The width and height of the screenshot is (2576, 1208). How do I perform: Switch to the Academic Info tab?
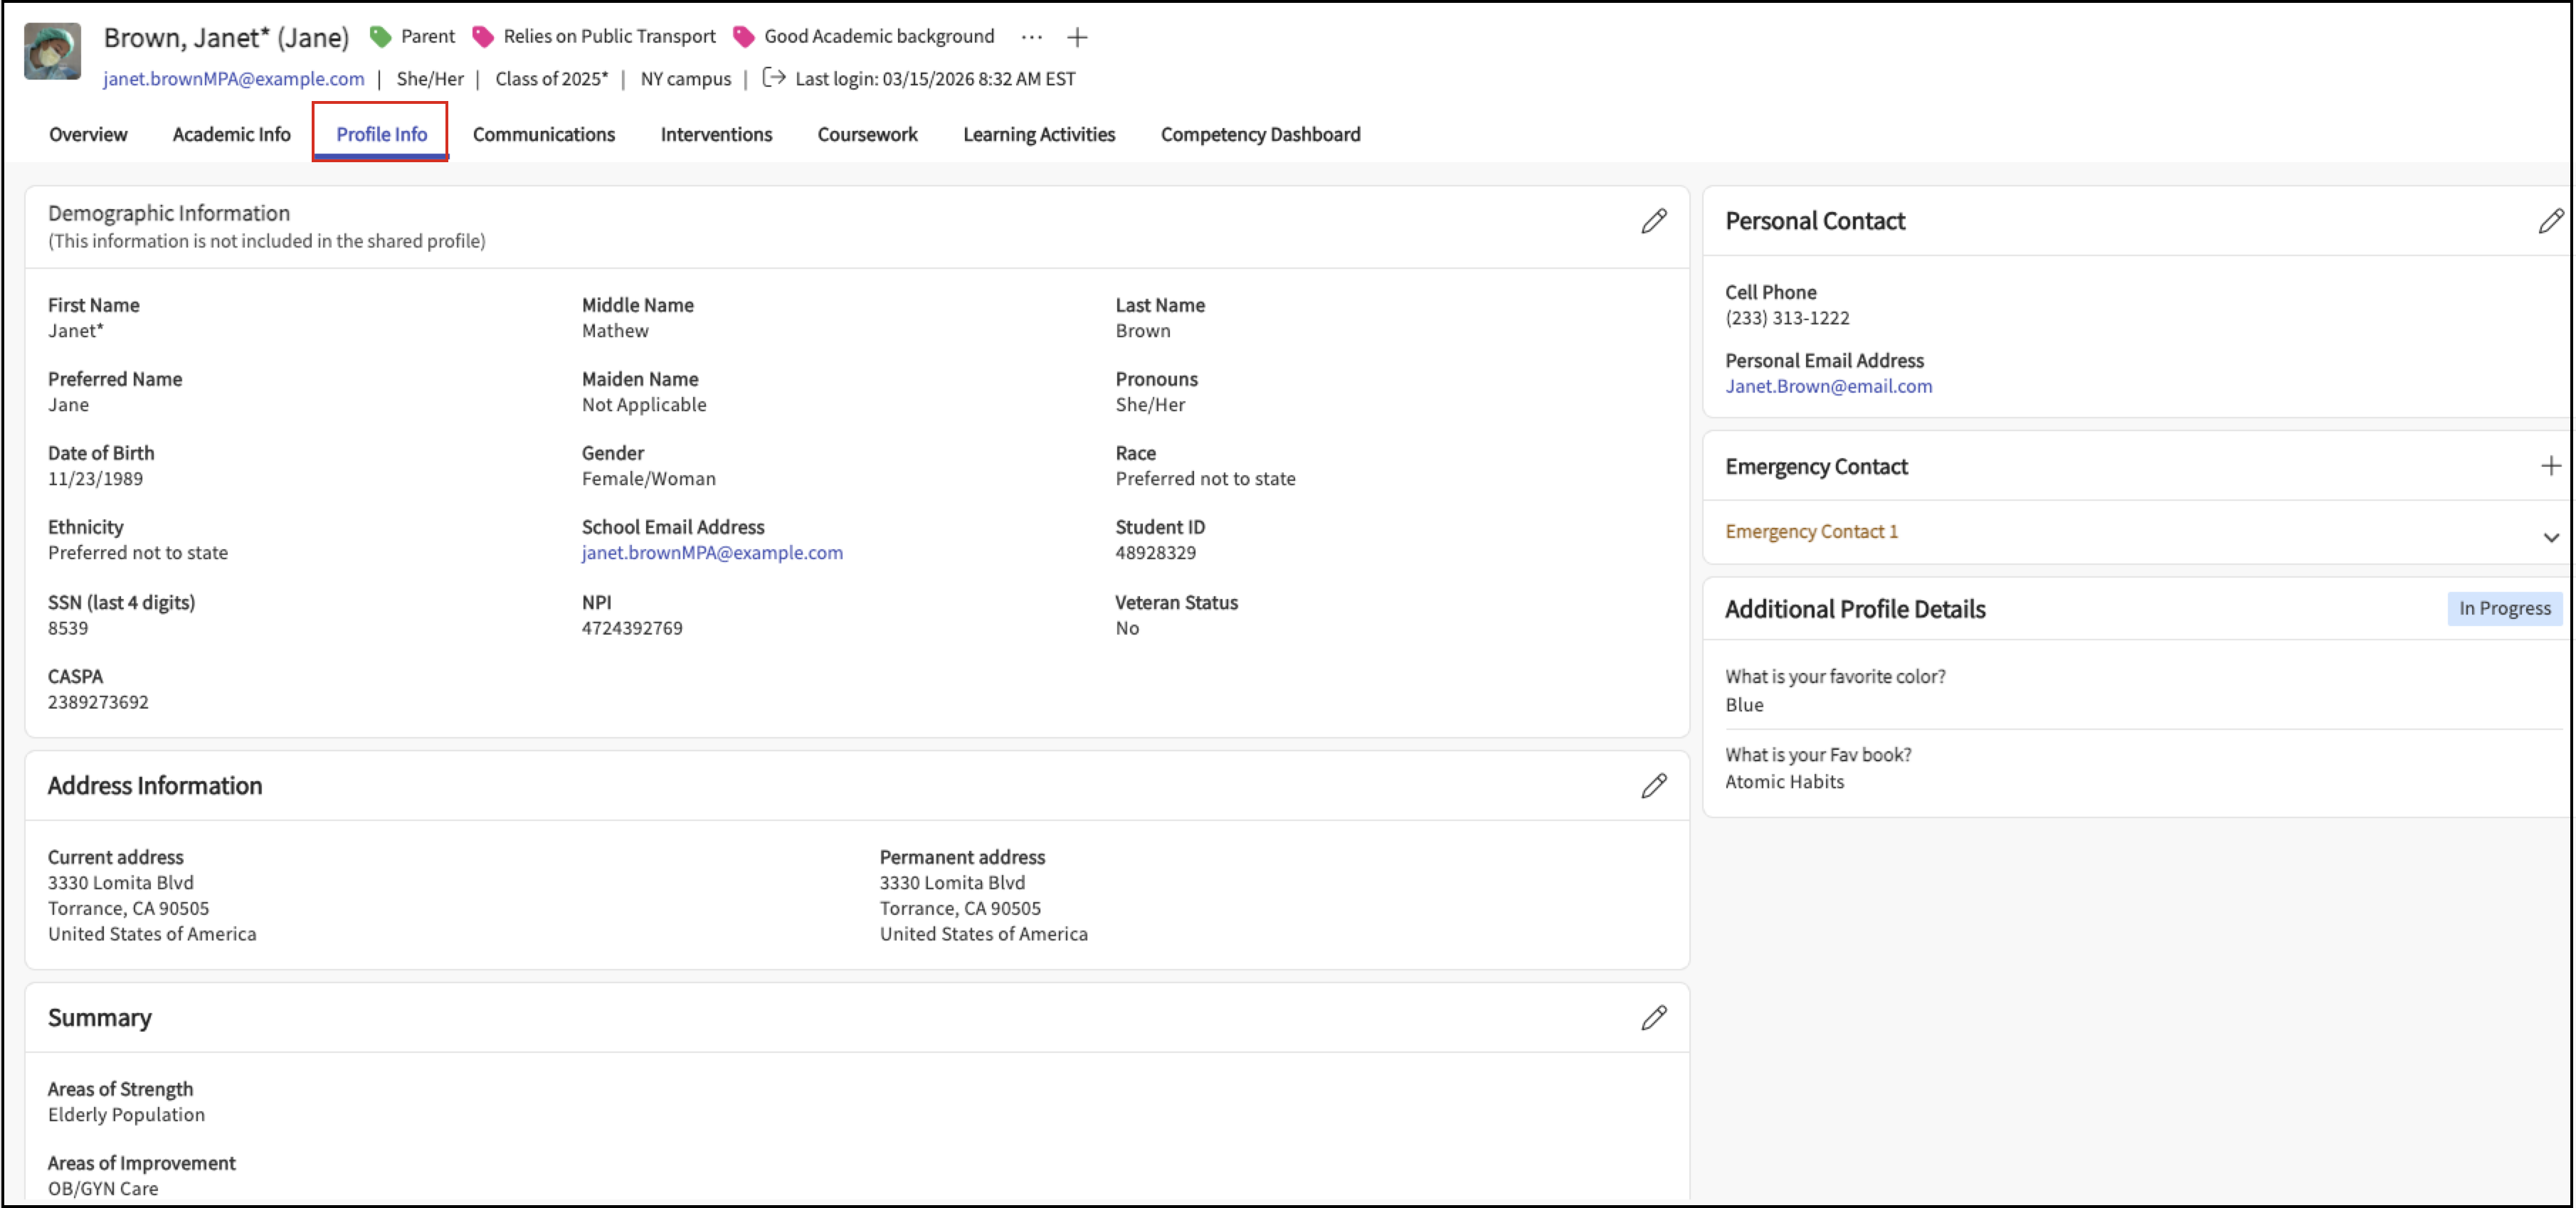click(231, 134)
